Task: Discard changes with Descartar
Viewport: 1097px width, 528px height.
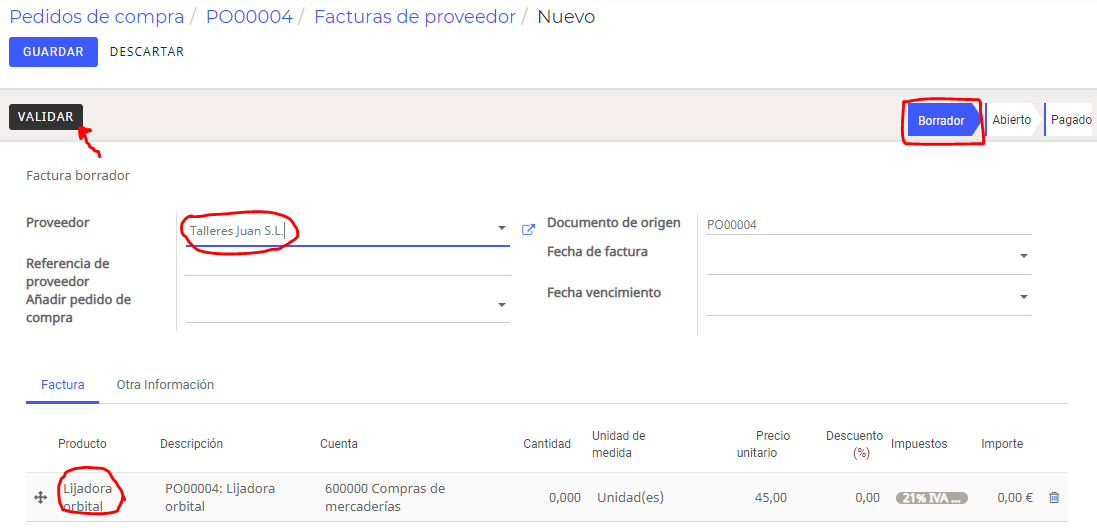Action: coord(147,52)
